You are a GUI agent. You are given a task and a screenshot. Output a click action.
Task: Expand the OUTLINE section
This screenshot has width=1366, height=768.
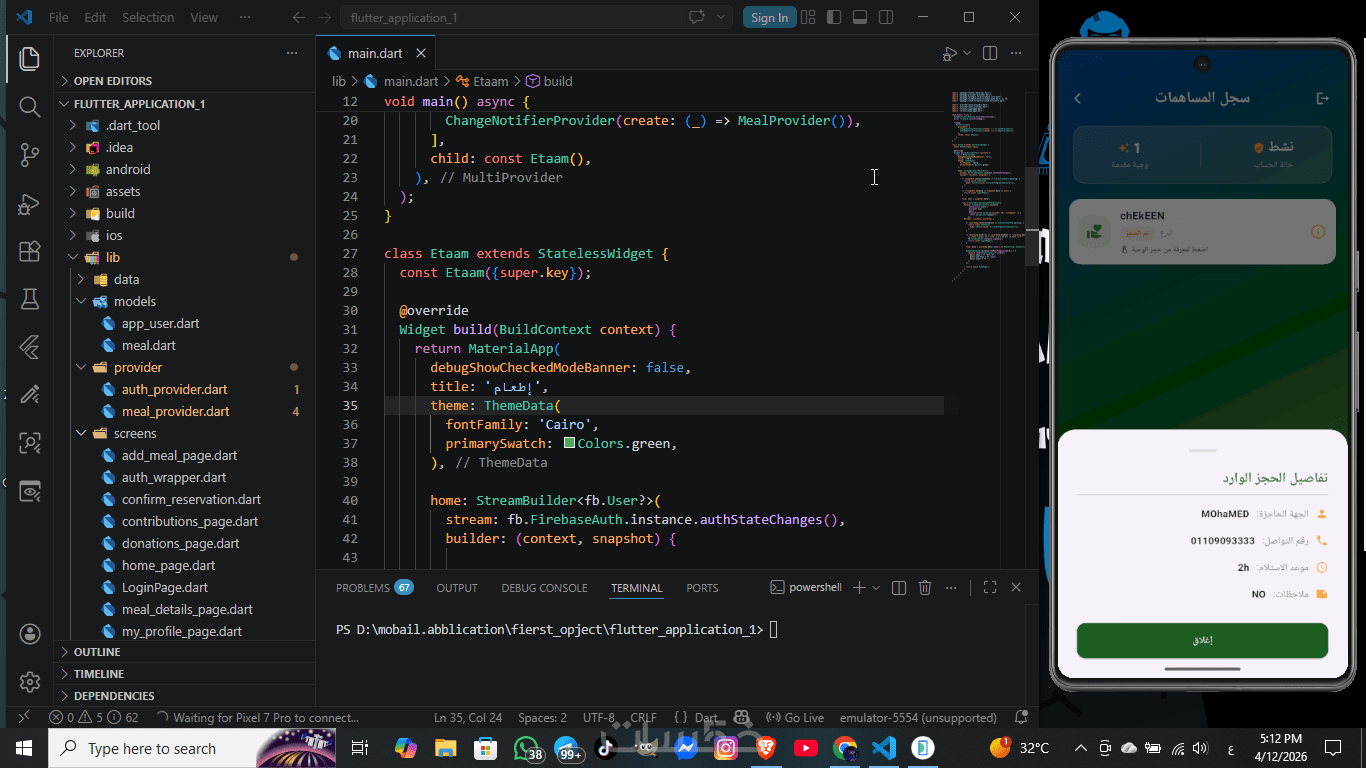tap(97, 652)
